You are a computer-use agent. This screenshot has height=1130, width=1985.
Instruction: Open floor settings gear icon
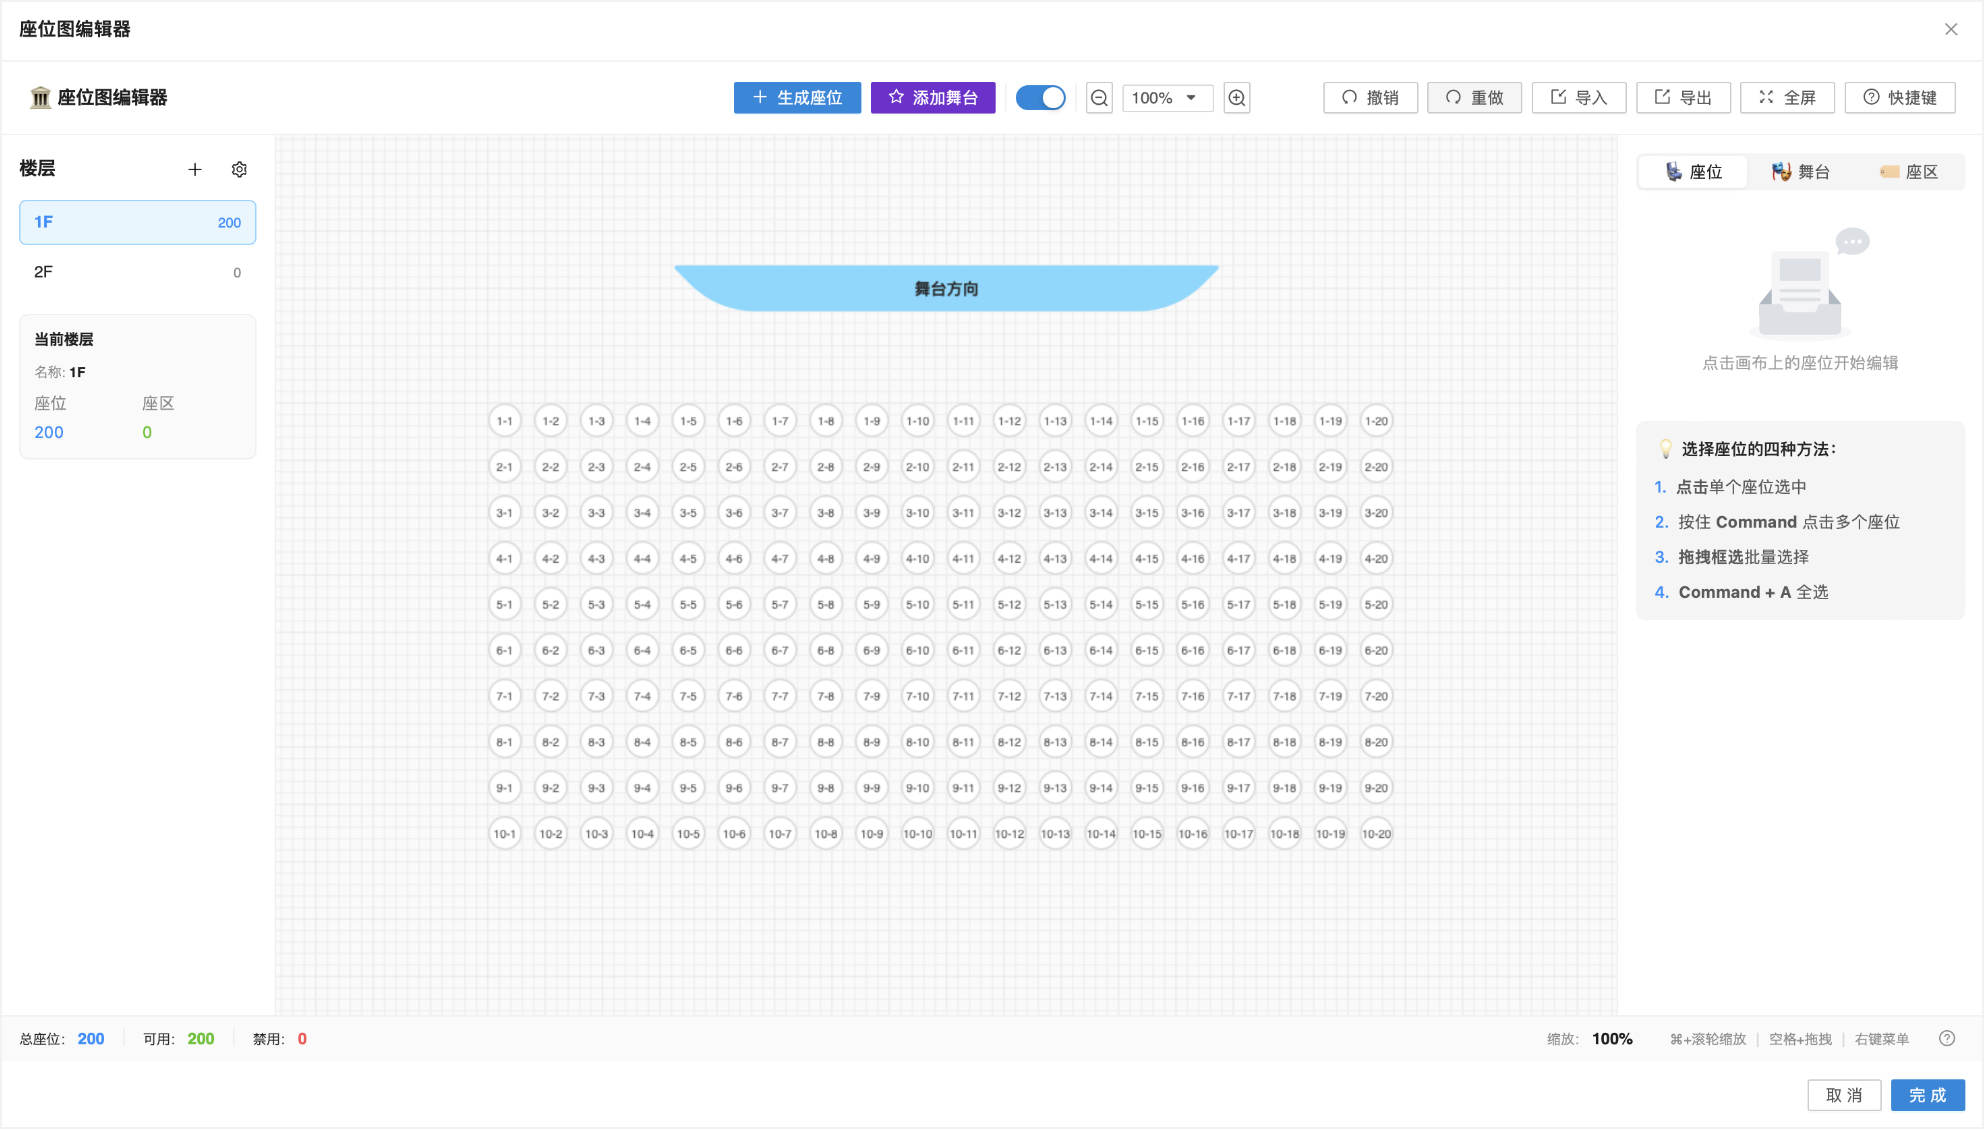point(239,170)
